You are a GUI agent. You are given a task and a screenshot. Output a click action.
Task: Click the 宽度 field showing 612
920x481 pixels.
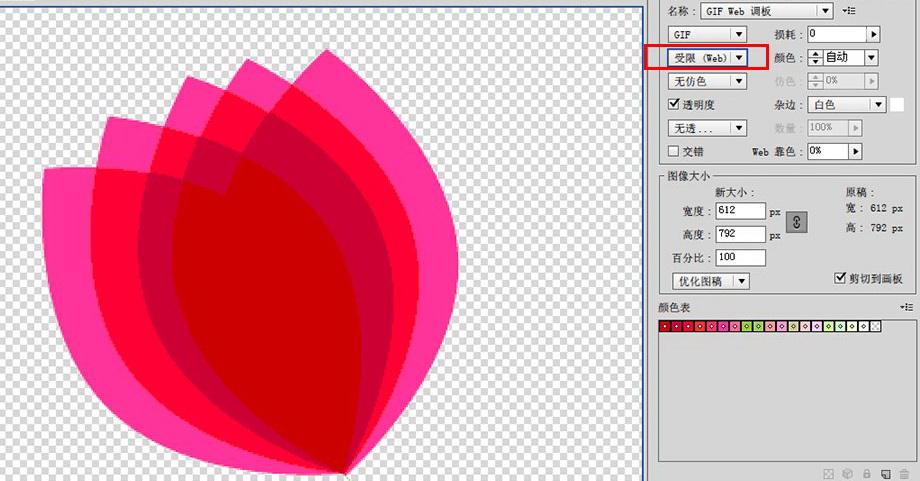(x=740, y=210)
